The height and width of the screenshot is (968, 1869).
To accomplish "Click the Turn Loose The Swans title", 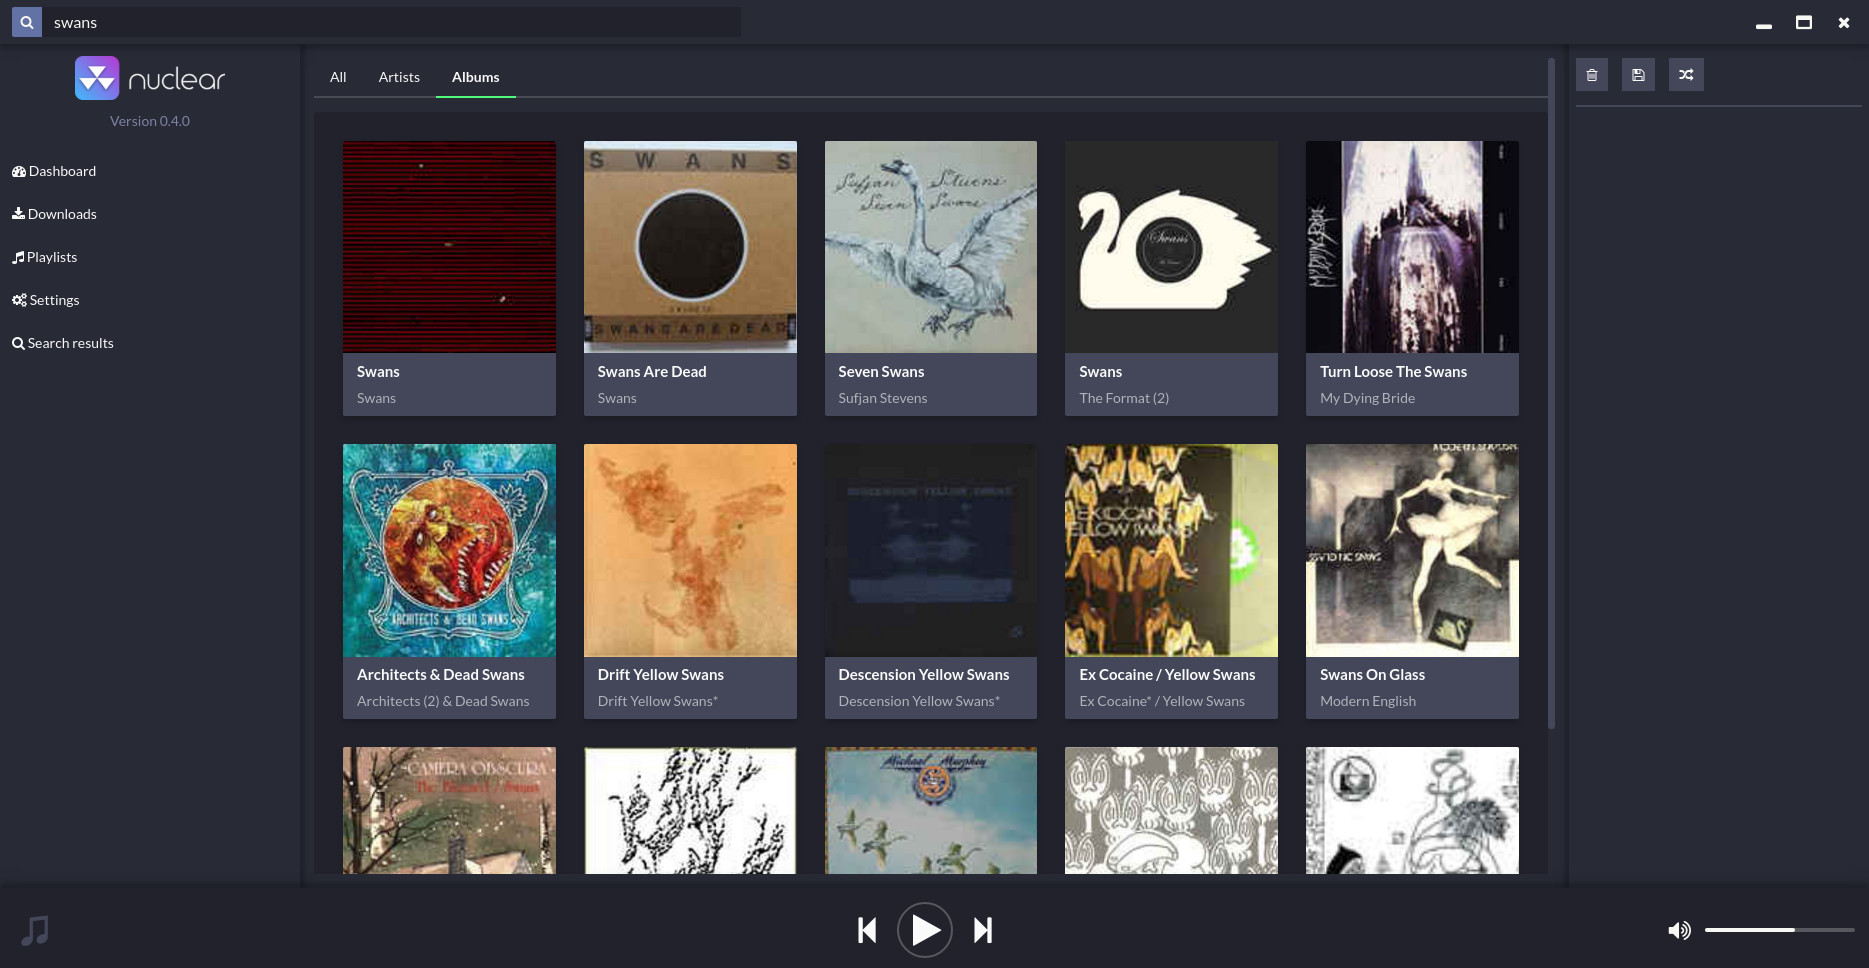I will (1393, 372).
